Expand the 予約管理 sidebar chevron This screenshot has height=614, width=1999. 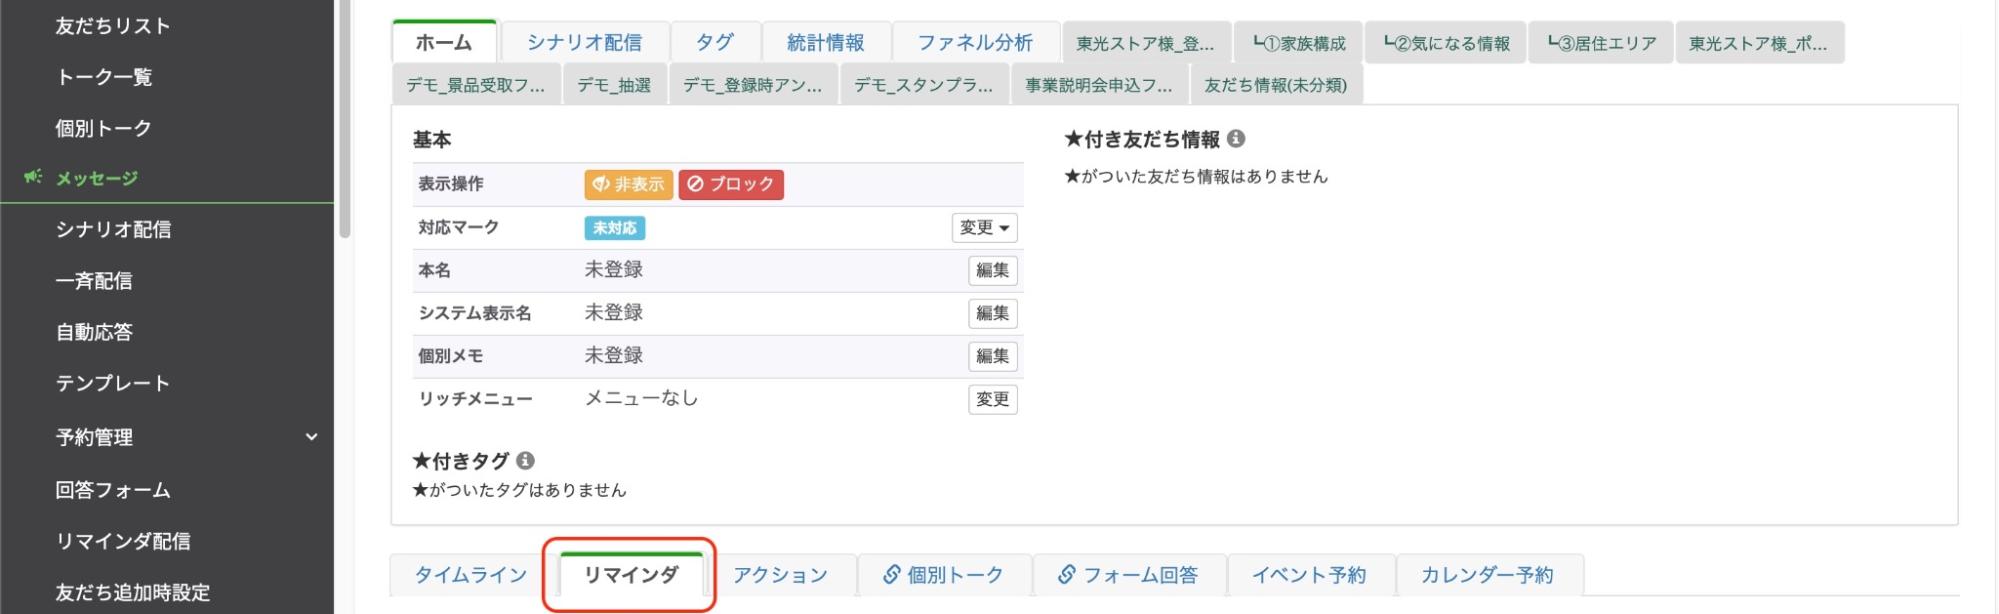click(312, 437)
